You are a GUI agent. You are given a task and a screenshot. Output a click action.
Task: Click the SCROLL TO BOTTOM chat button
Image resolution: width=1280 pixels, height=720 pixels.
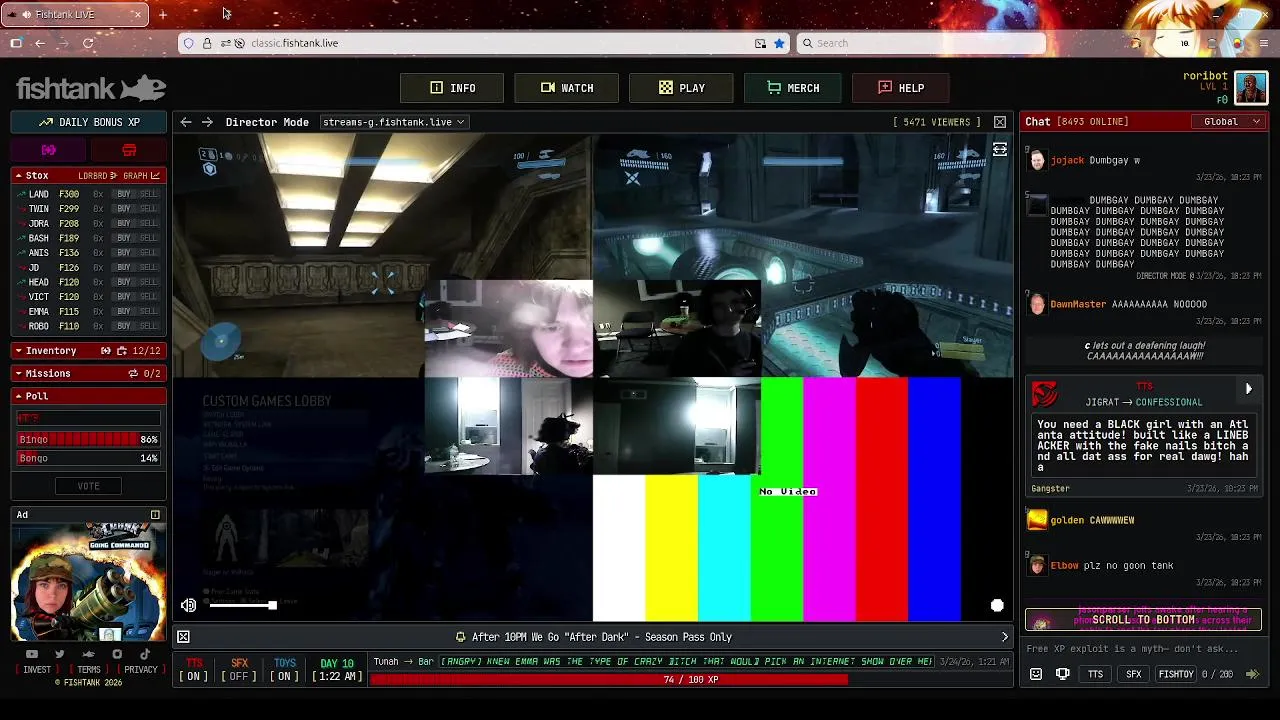pyautogui.click(x=1143, y=620)
